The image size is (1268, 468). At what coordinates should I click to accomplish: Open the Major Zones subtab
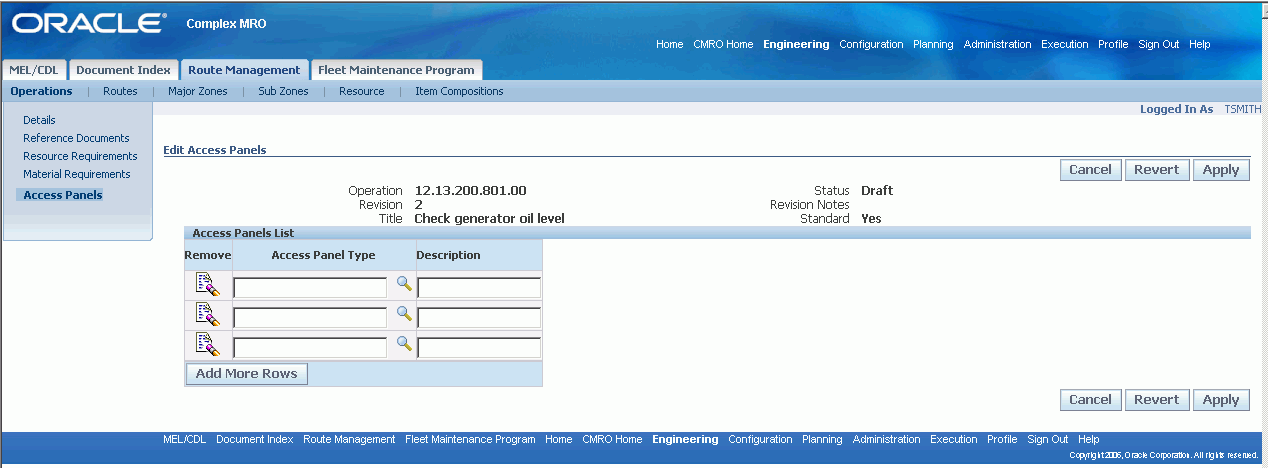pyautogui.click(x=197, y=91)
